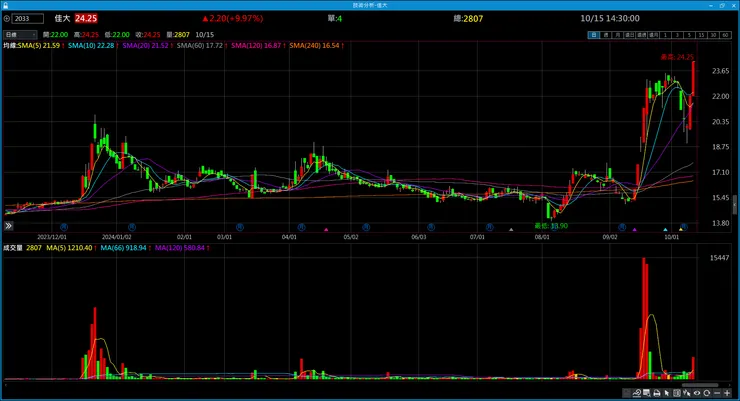Click the crosshair-cursor tool icon in bottom toolbar

click(x=687, y=393)
